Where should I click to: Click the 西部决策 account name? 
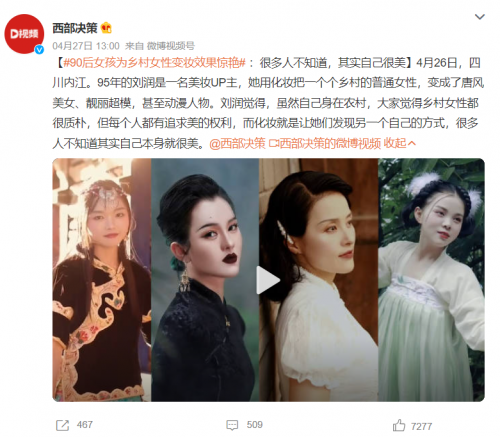pos(75,28)
